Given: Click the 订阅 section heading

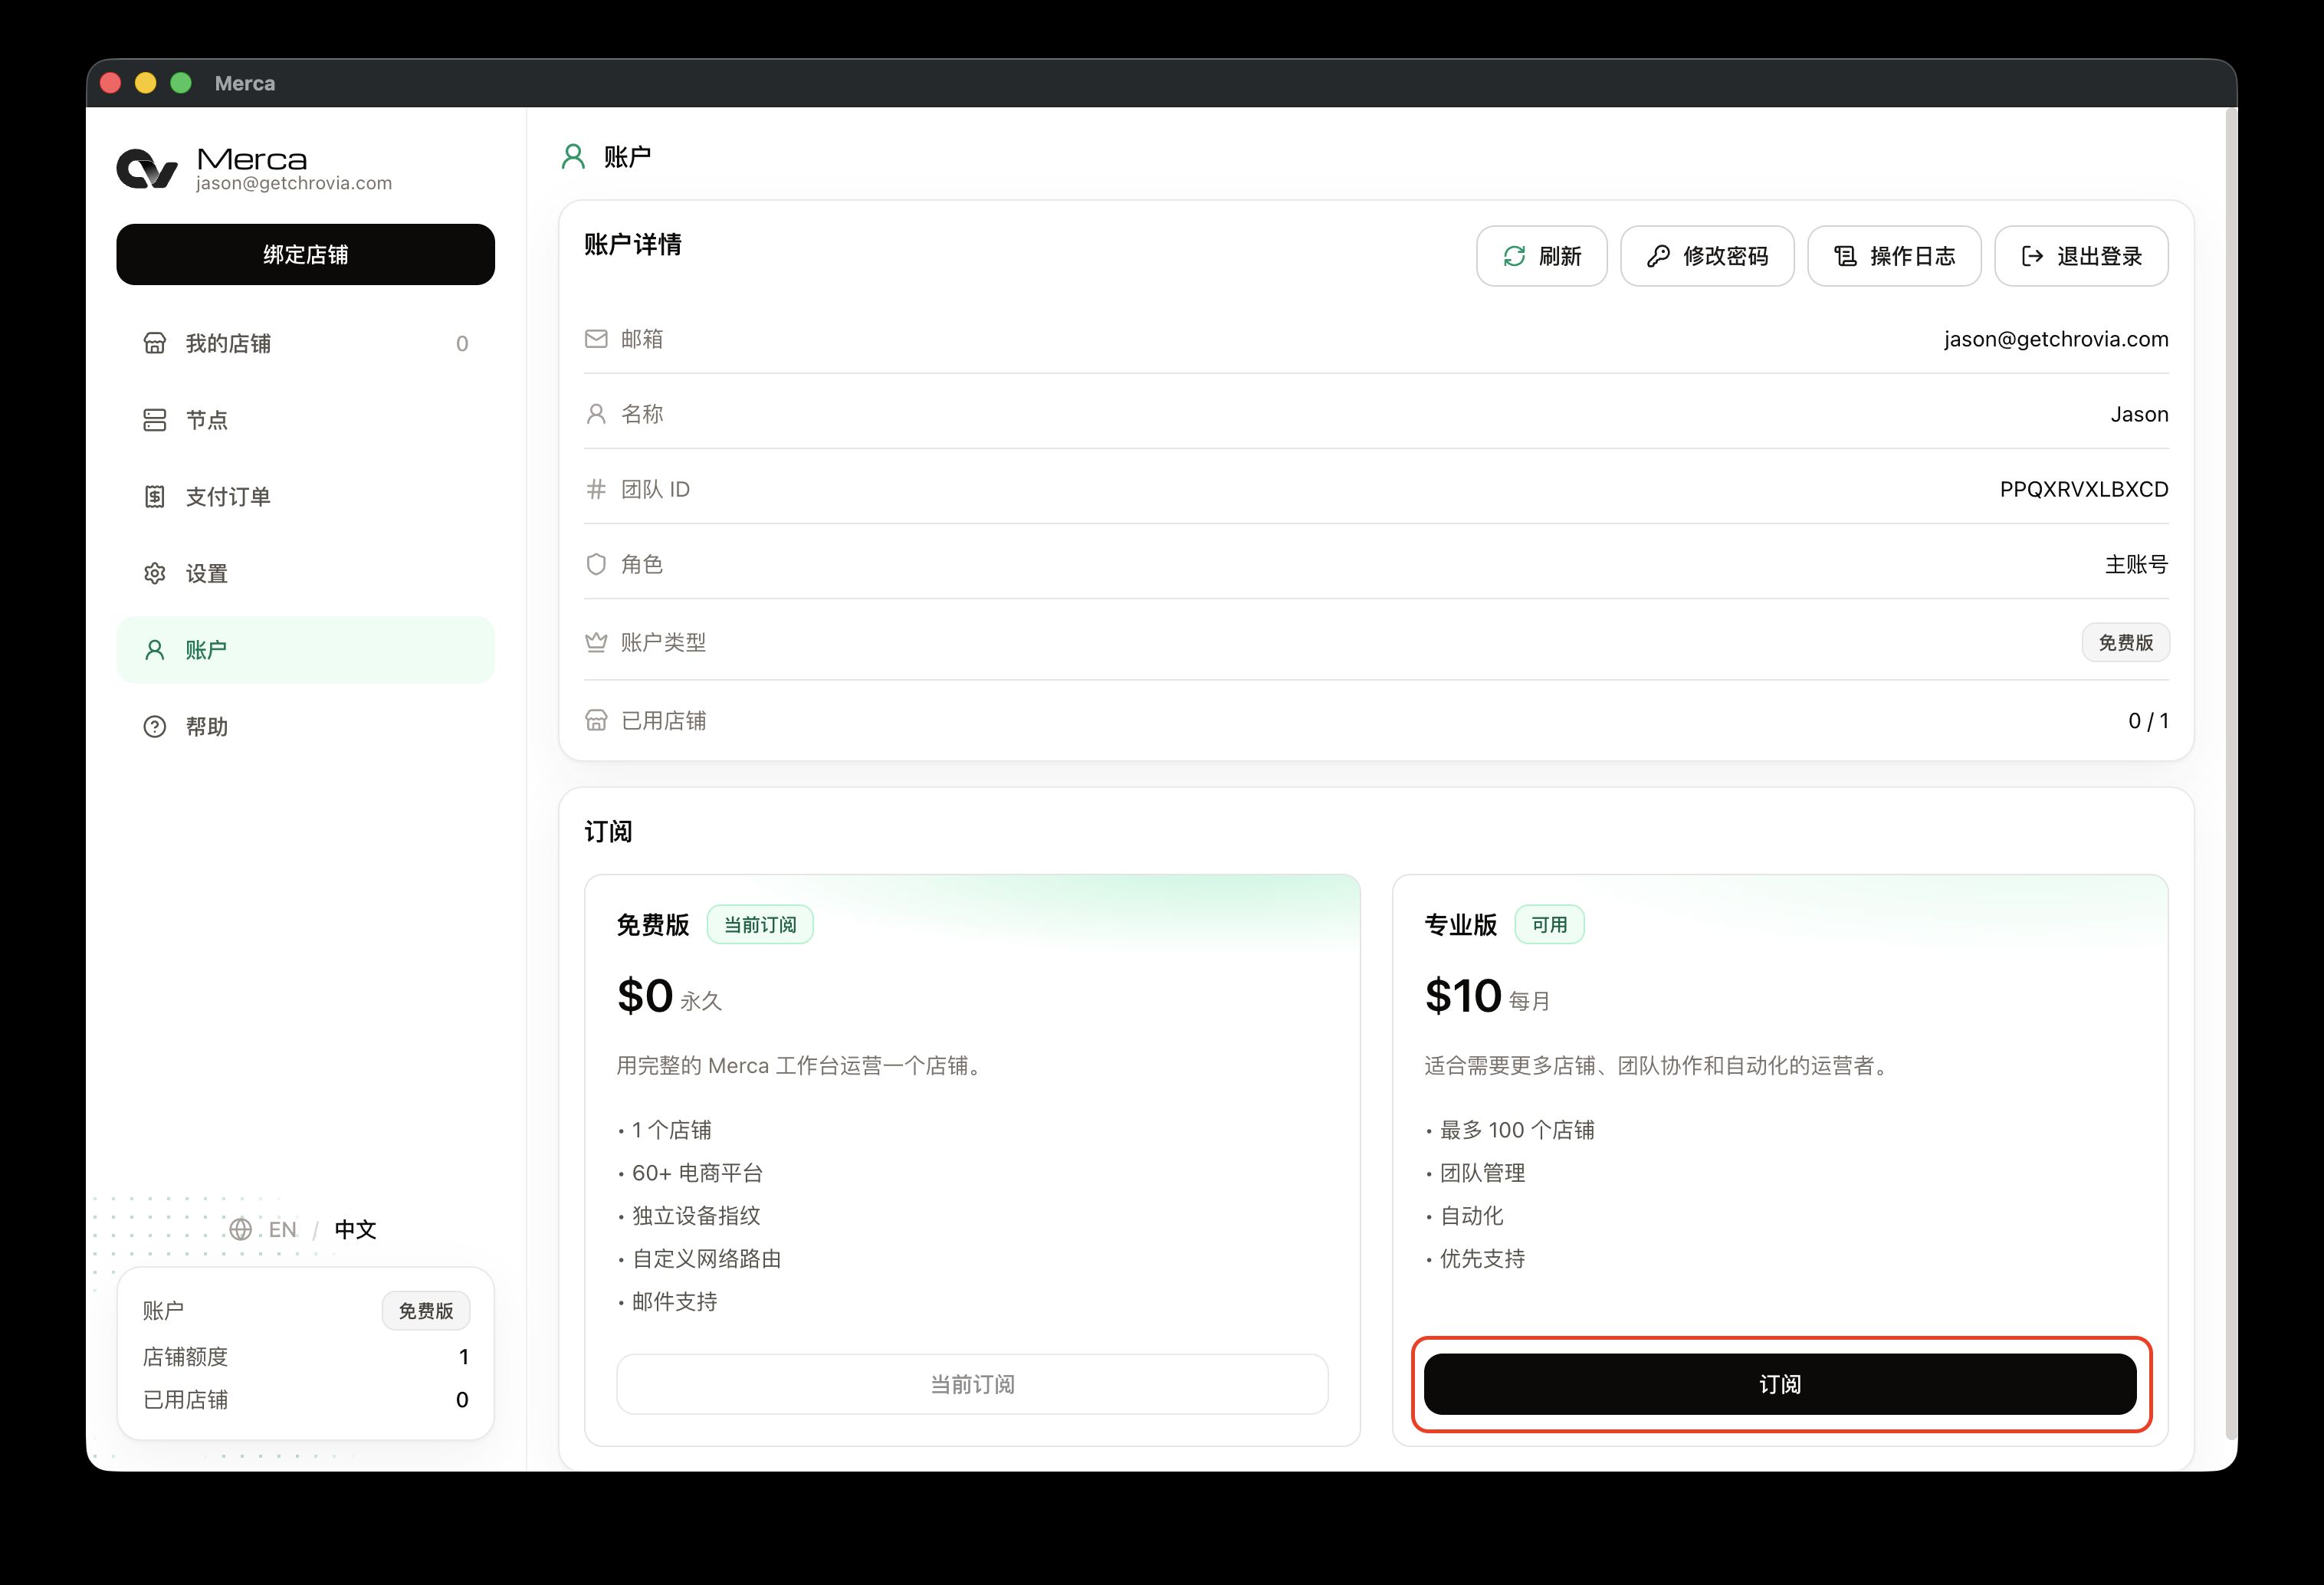Looking at the screenshot, I should click(608, 832).
